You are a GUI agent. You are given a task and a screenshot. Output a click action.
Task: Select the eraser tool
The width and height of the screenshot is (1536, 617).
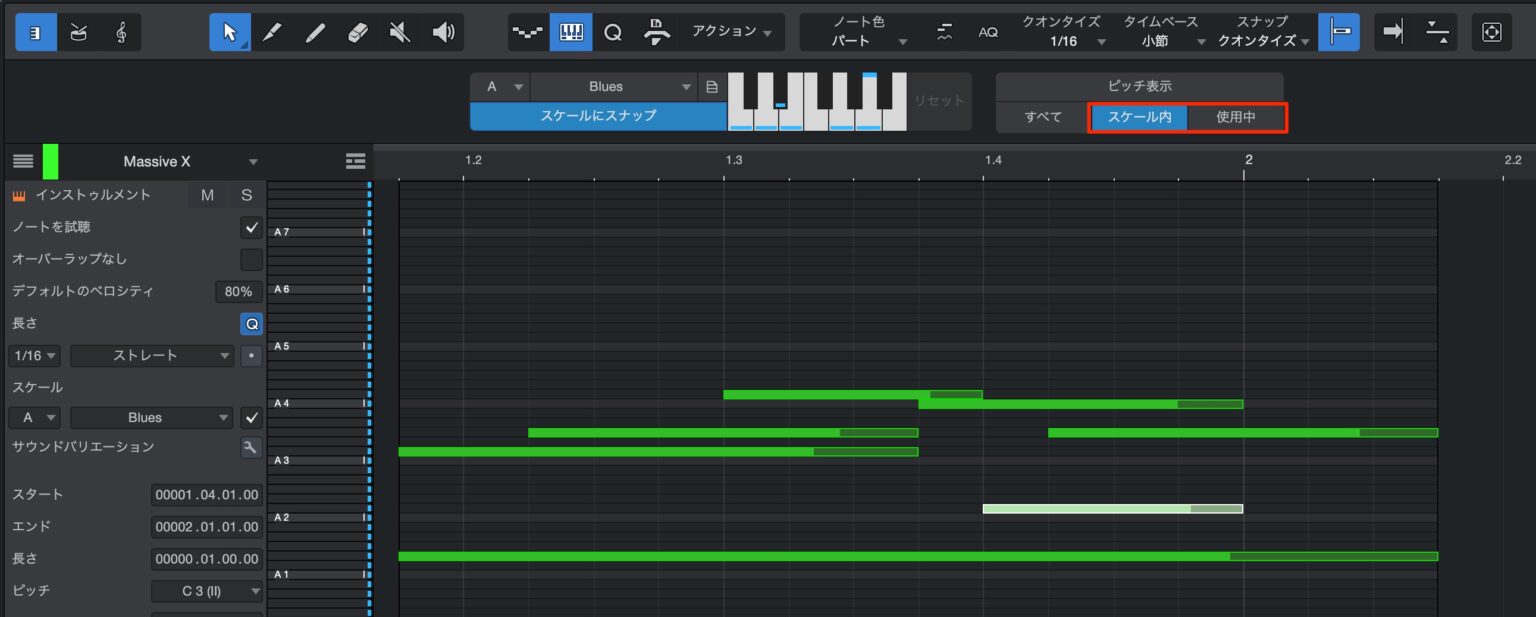(356, 31)
